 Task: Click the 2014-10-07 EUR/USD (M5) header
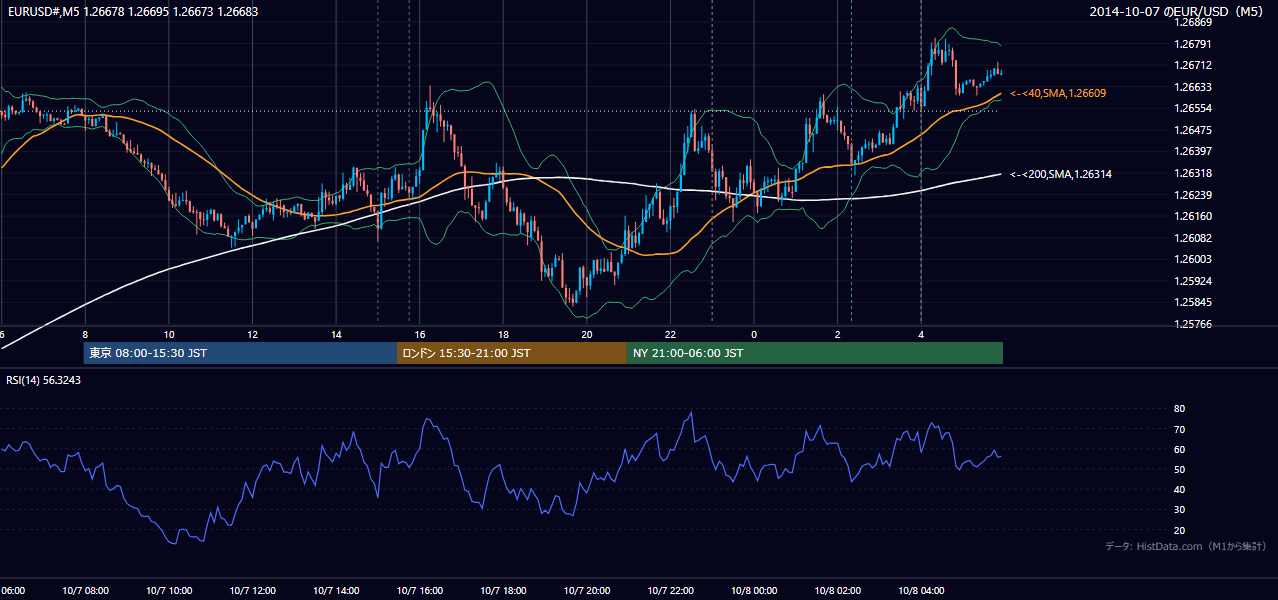(1178, 12)
